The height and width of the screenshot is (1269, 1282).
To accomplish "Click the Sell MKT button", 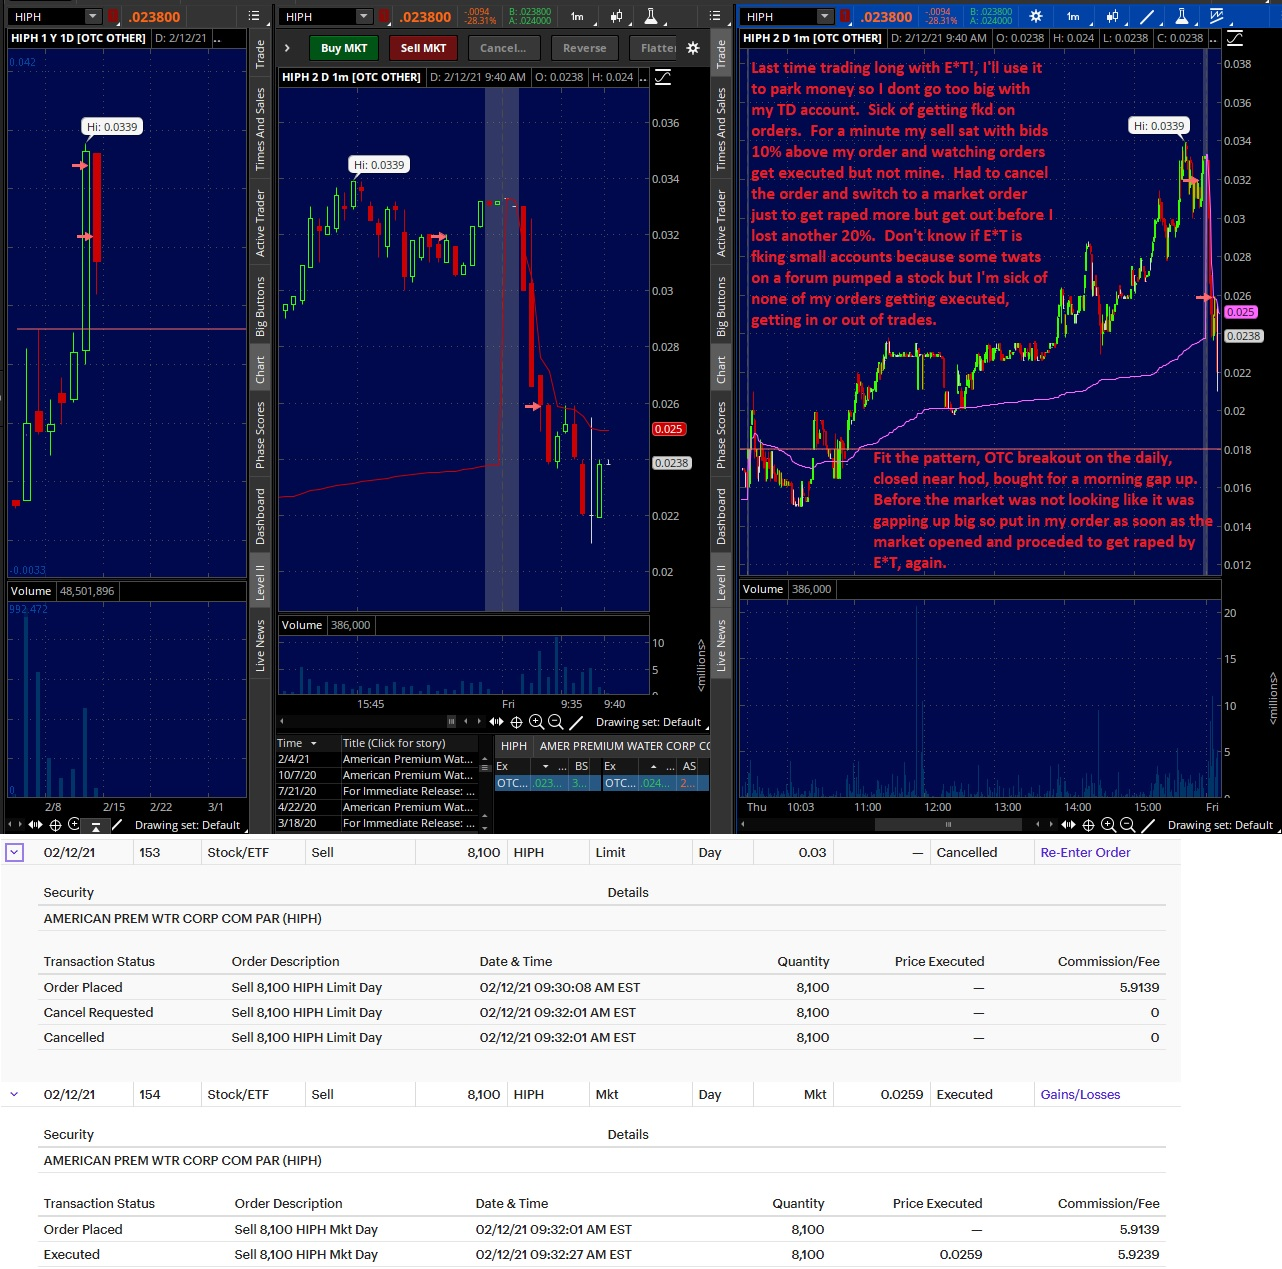I will pos(424,48).
